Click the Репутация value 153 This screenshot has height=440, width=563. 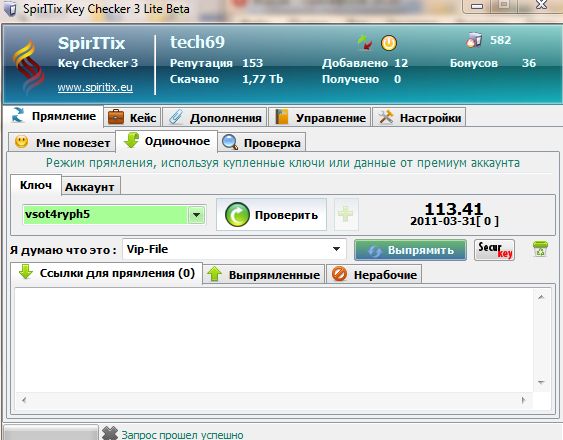coord(252,63)
